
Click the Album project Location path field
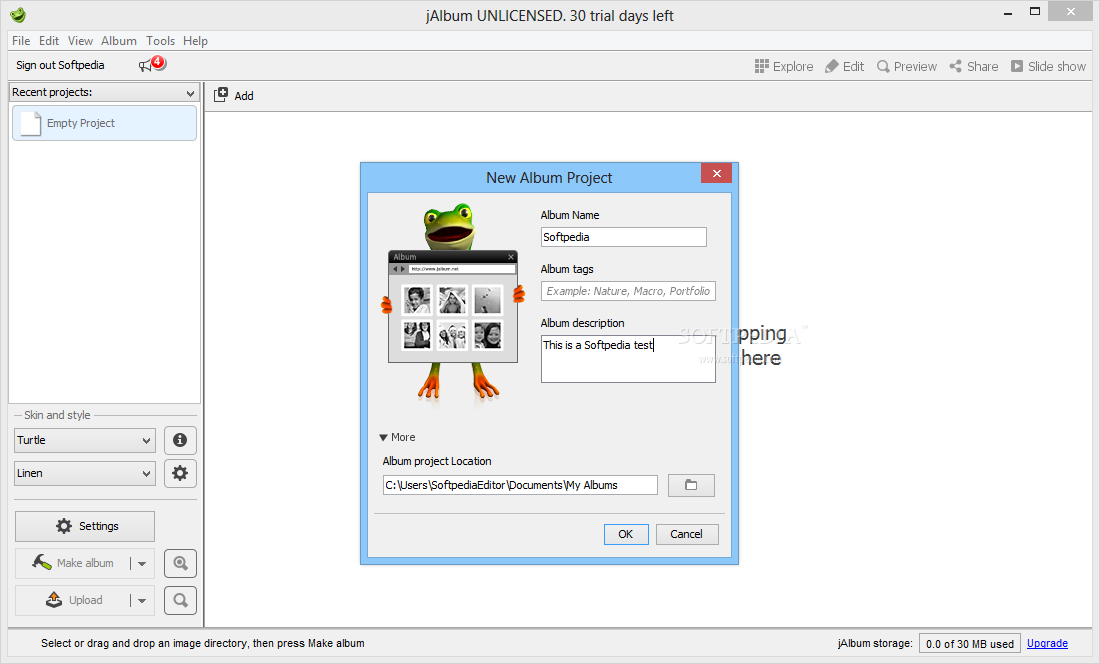(520, 485)
